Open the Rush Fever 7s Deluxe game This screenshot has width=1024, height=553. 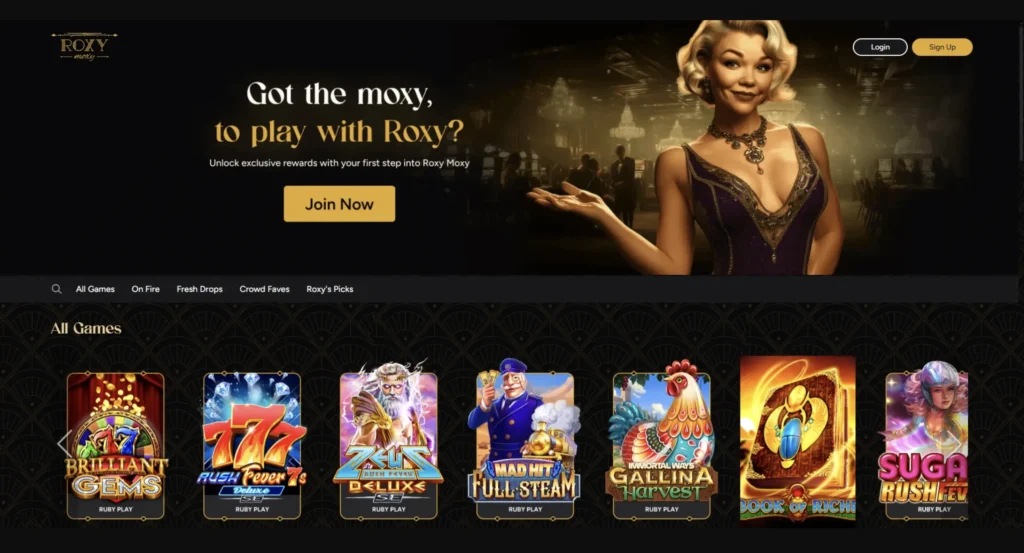252,445
